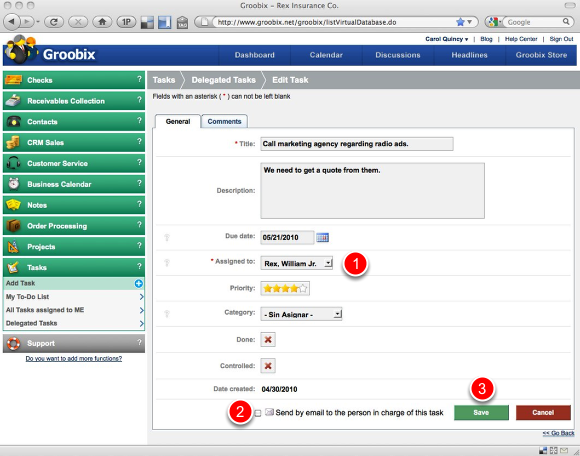Image resolution: width=580 pixels, height=456 pixels.
Task: Click the Google search magnifier icon
Action: point(566,22)
